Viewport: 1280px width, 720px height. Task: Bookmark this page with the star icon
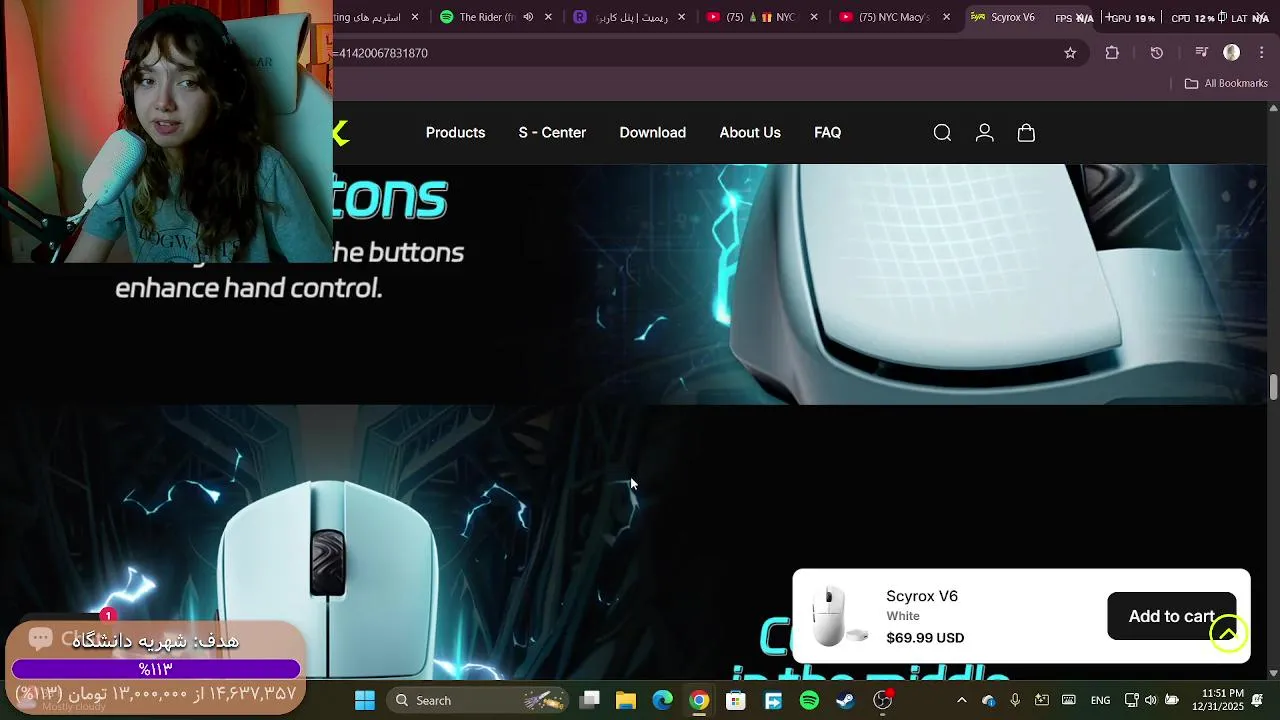click(x=1070, y=53)
